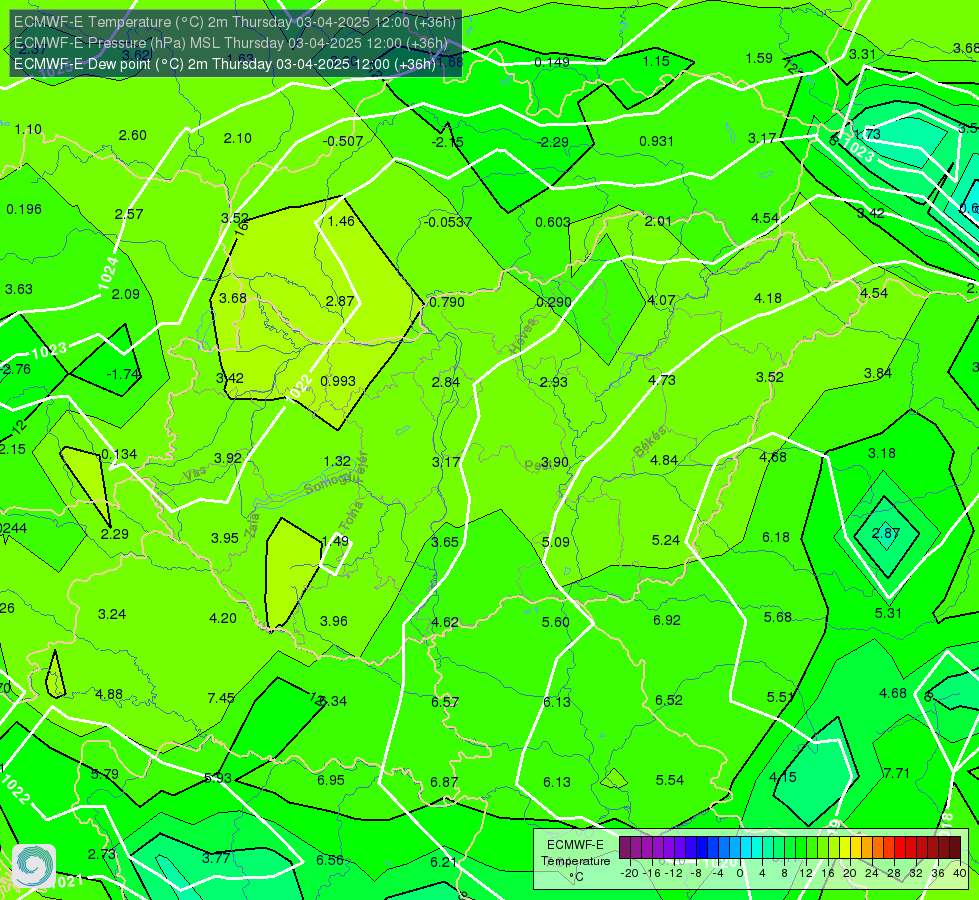The height and width of the screenshot is (900, 979).
Task: Click the dew point value 1.46
Action: pos(341,221)
